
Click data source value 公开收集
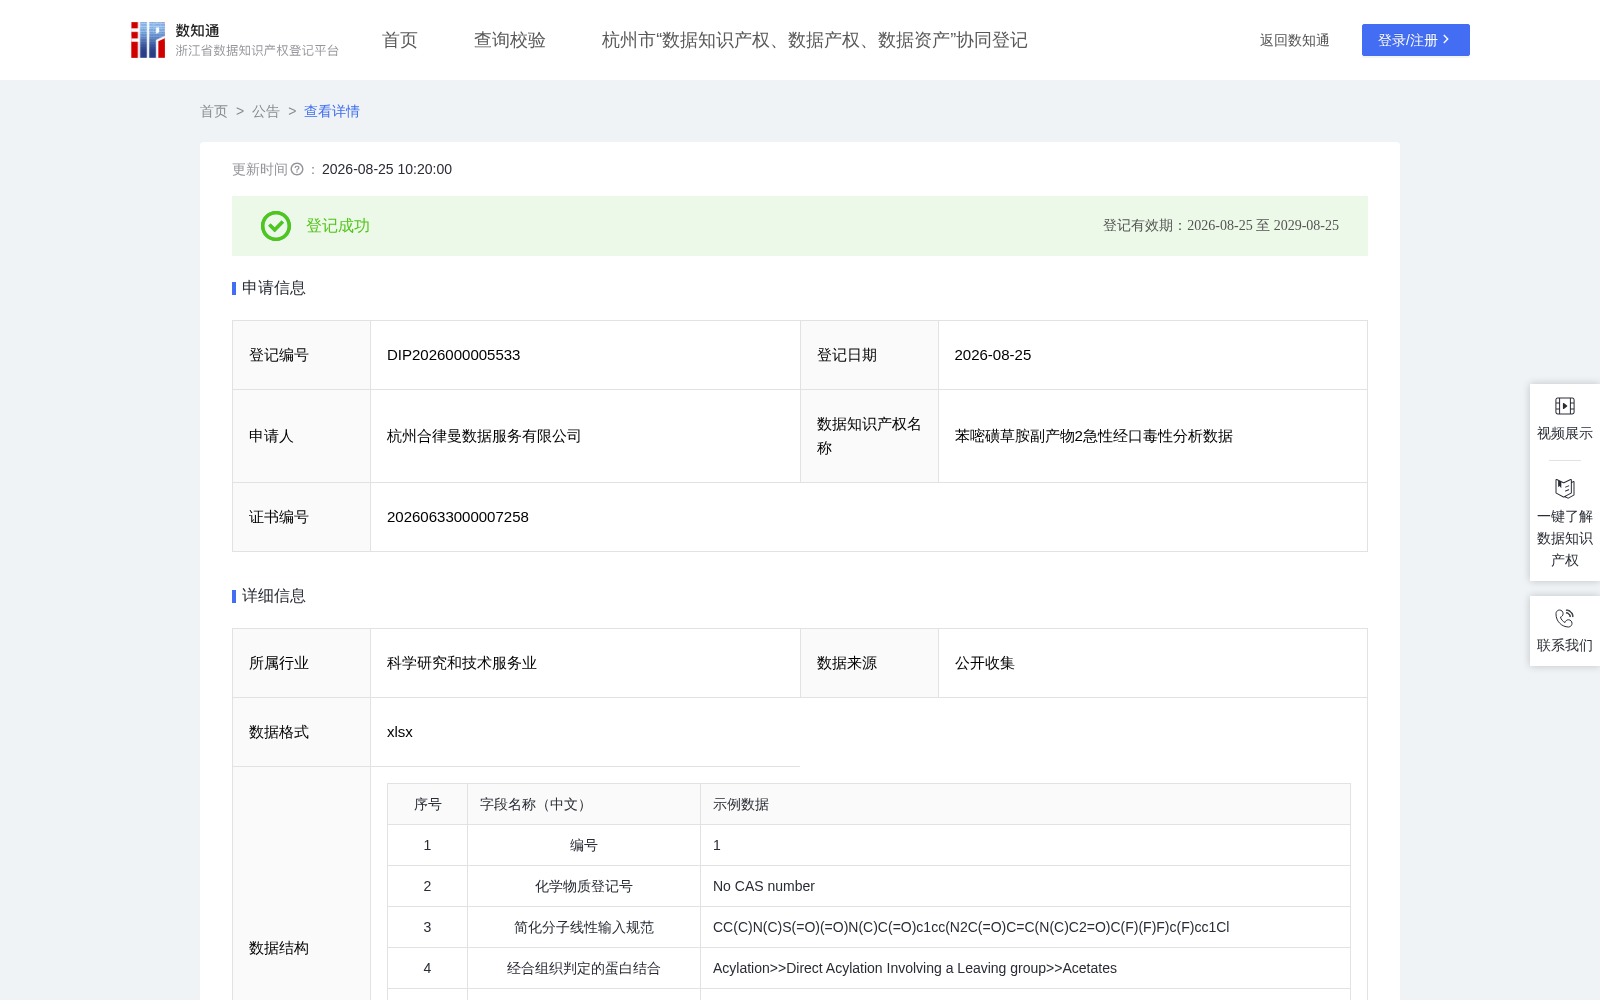tap(985, 663)
